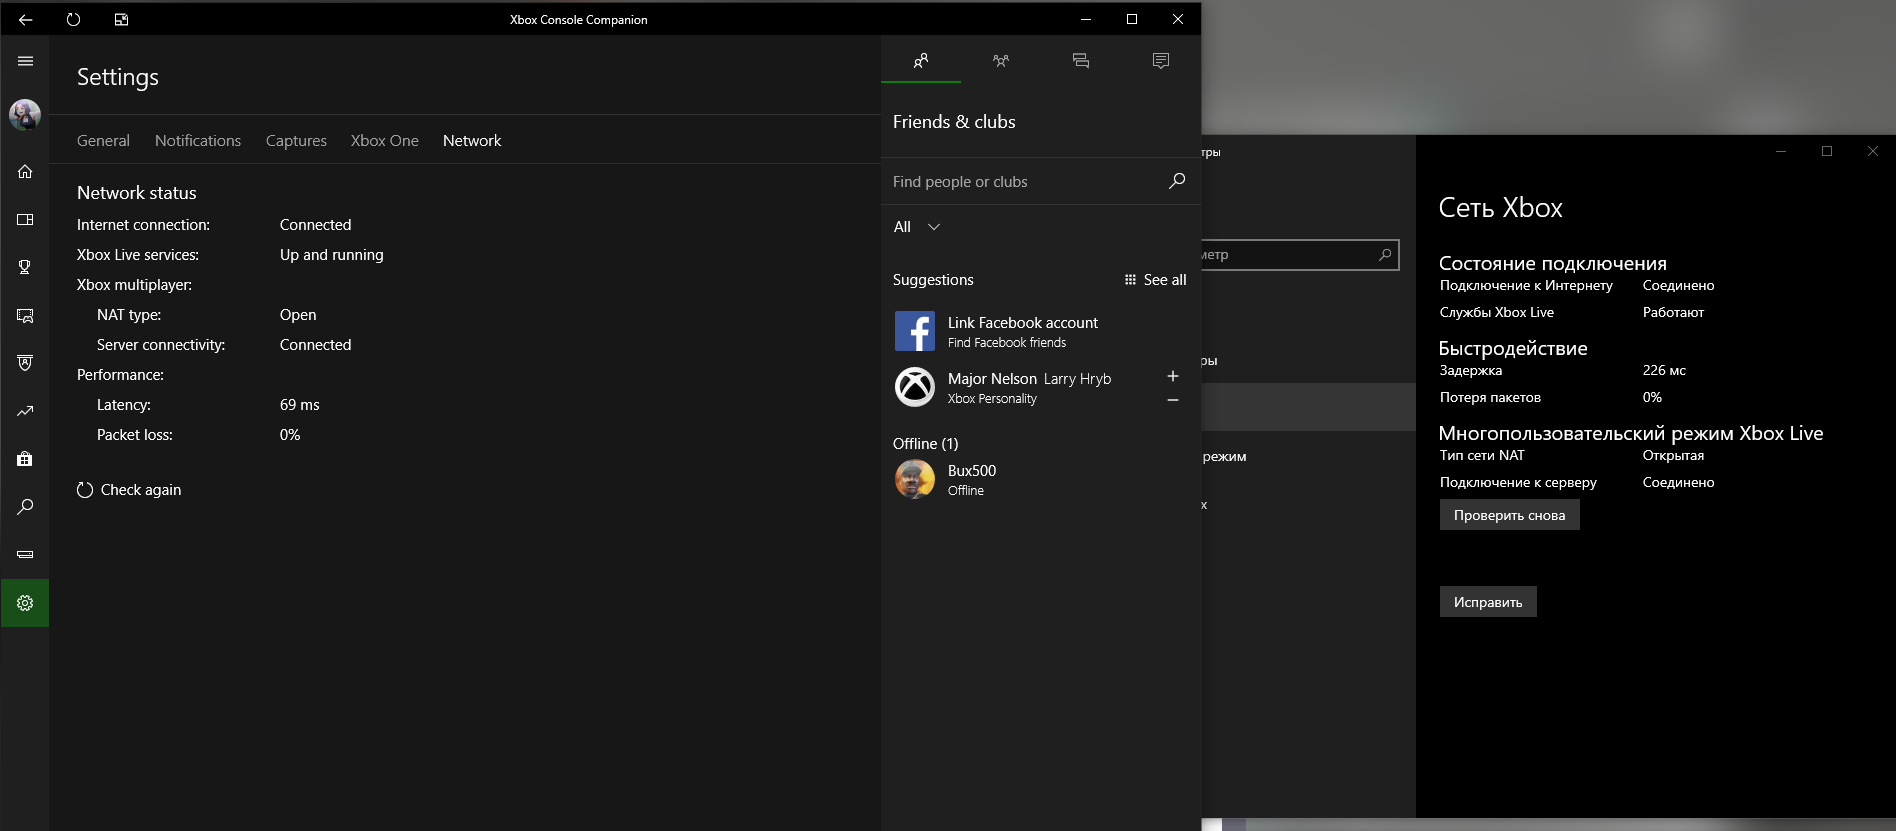Open Settings gear in sidebar
This screenshot has height=831, width=1896.
tap(25, 603)
